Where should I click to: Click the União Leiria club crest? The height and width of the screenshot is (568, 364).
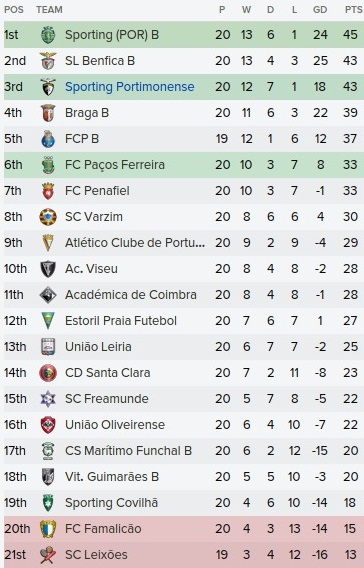coord(48,347)
